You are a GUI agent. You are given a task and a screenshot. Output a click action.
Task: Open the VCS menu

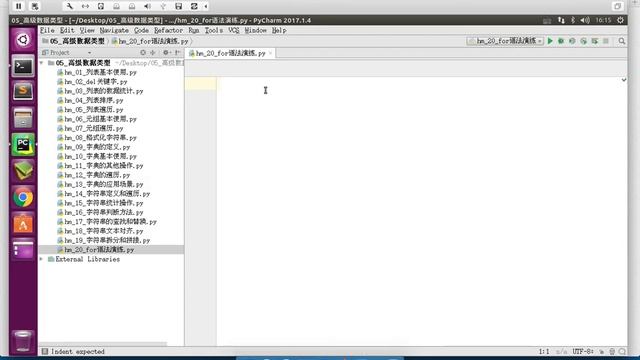tap(233, 31)
